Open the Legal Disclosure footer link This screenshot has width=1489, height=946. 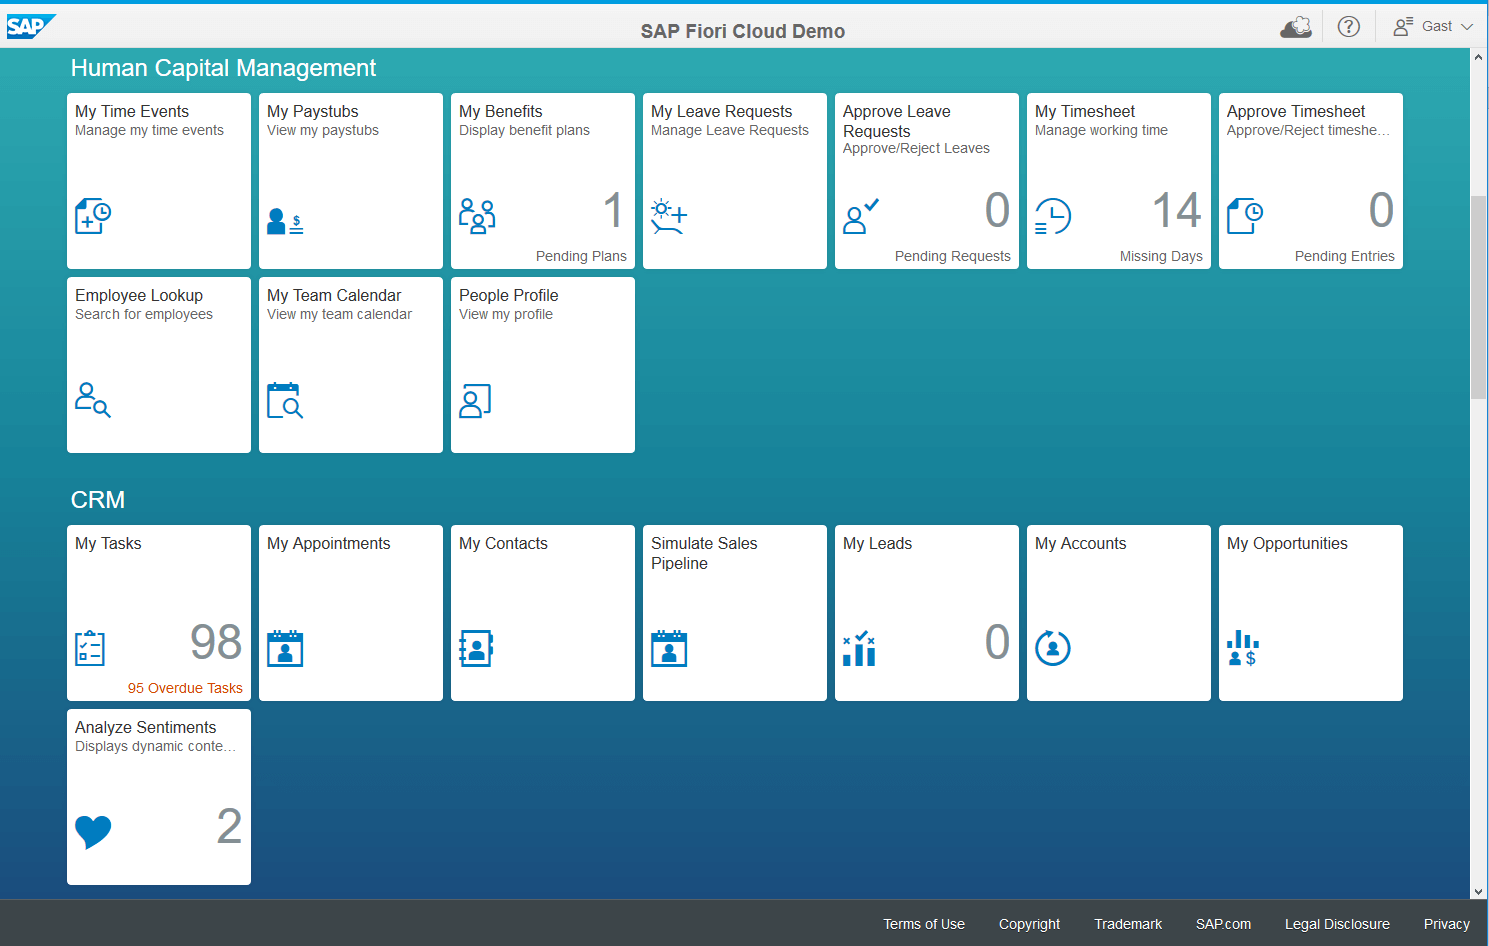(1337, 924)
